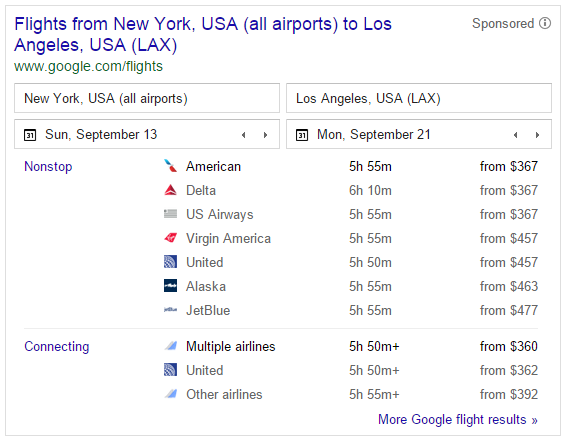
Task: Select the Los Angeles destination field
Action: click(x=419, y=98)
